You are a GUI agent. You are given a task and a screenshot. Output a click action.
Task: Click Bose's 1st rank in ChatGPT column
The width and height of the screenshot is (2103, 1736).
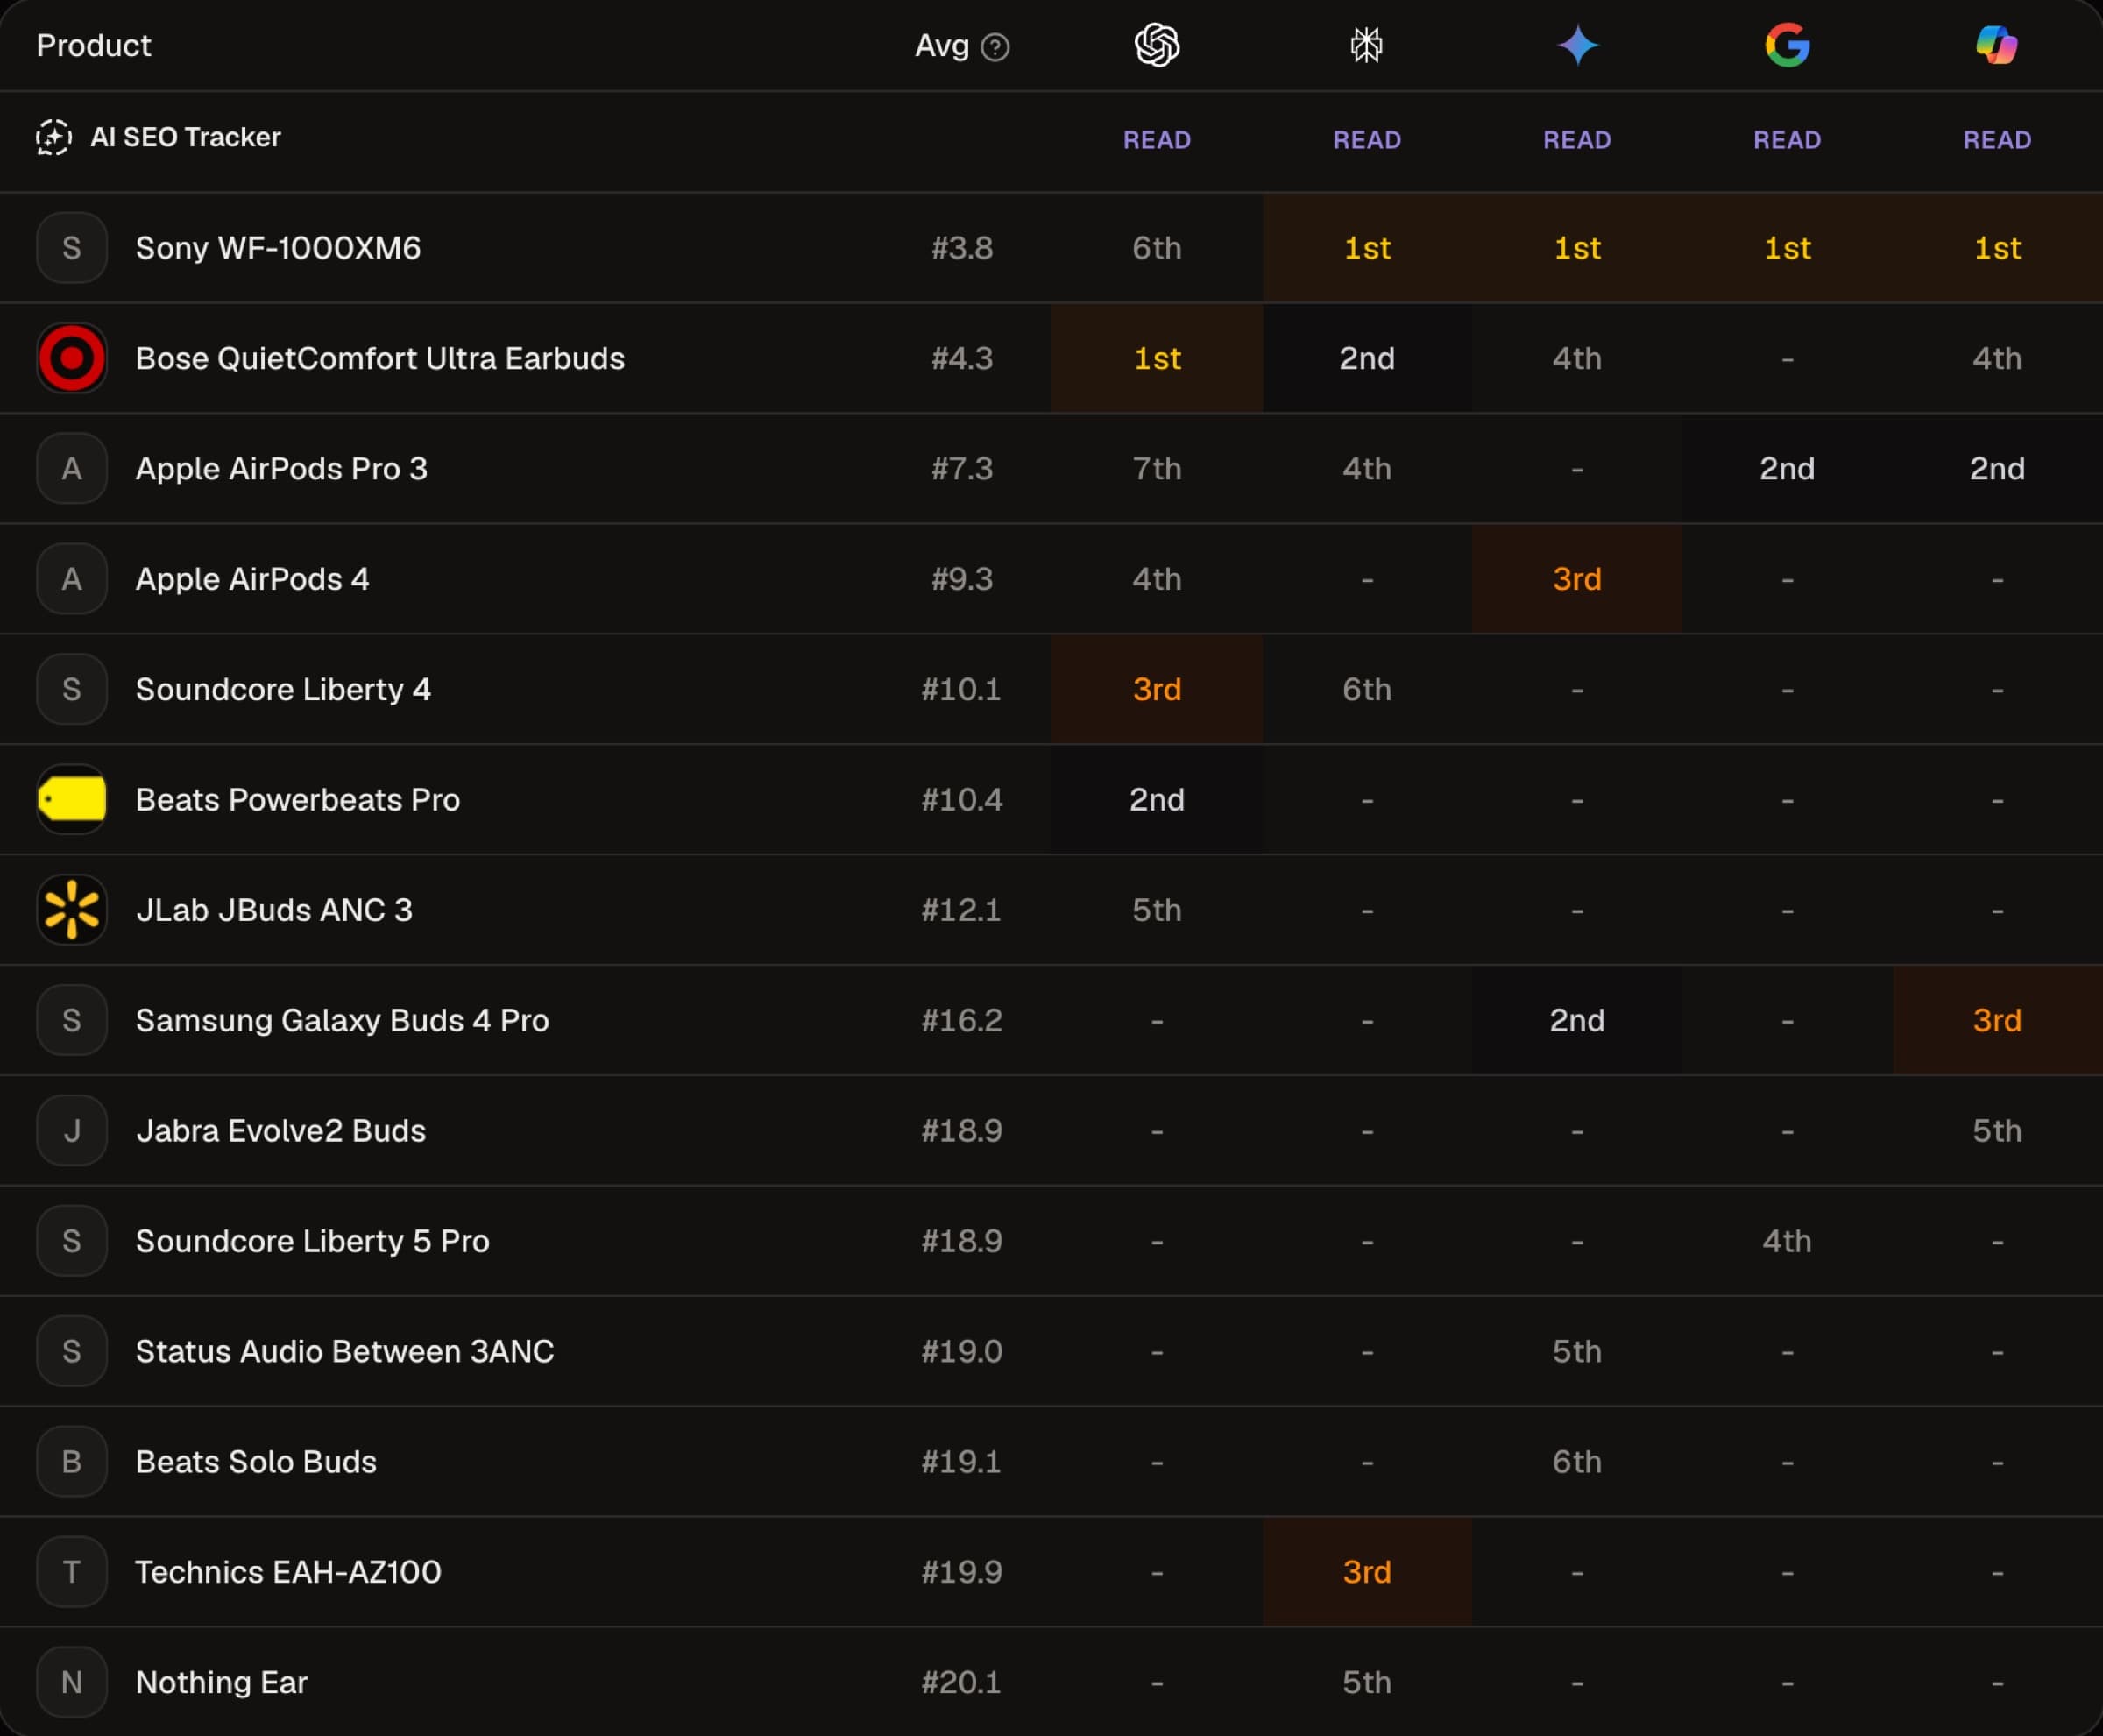(x=1157, y=358)
